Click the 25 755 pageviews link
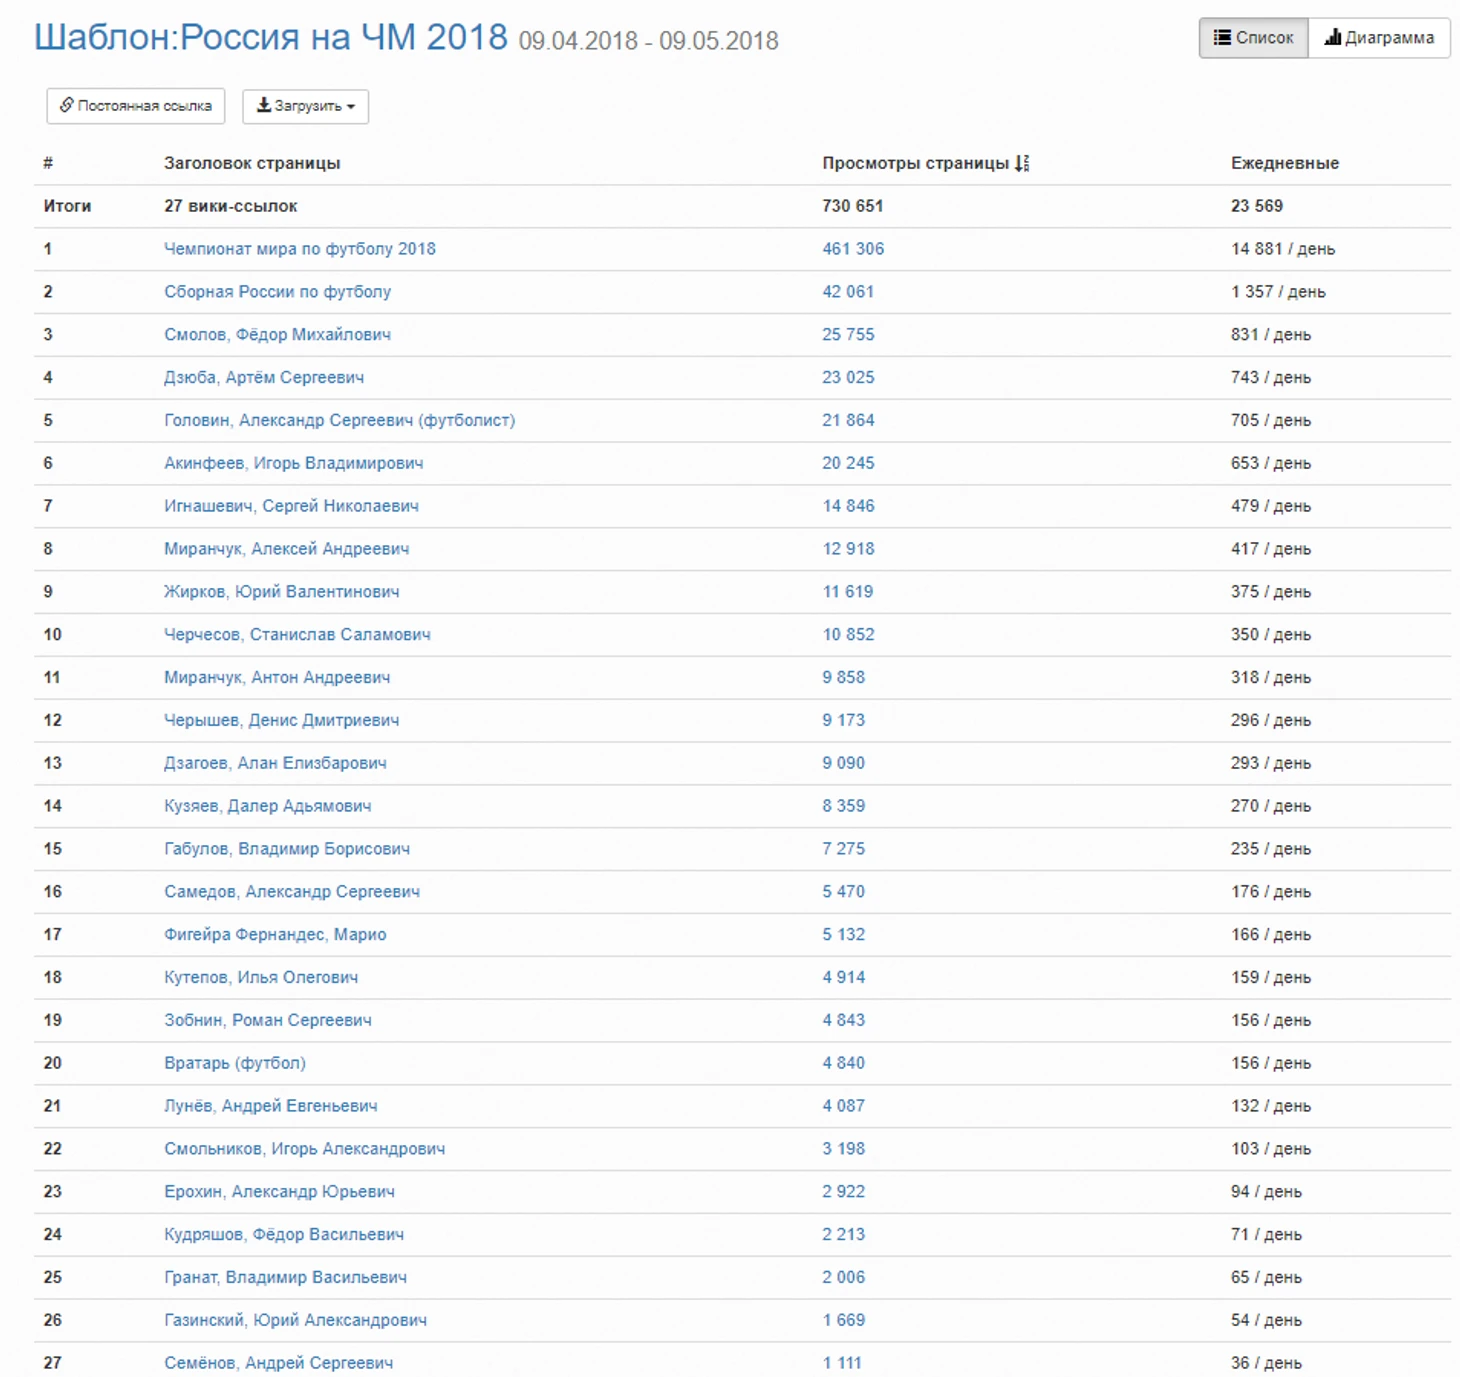Viewport: 1460px width, 1377px height. pyautogui.click(x=848, y=335)
